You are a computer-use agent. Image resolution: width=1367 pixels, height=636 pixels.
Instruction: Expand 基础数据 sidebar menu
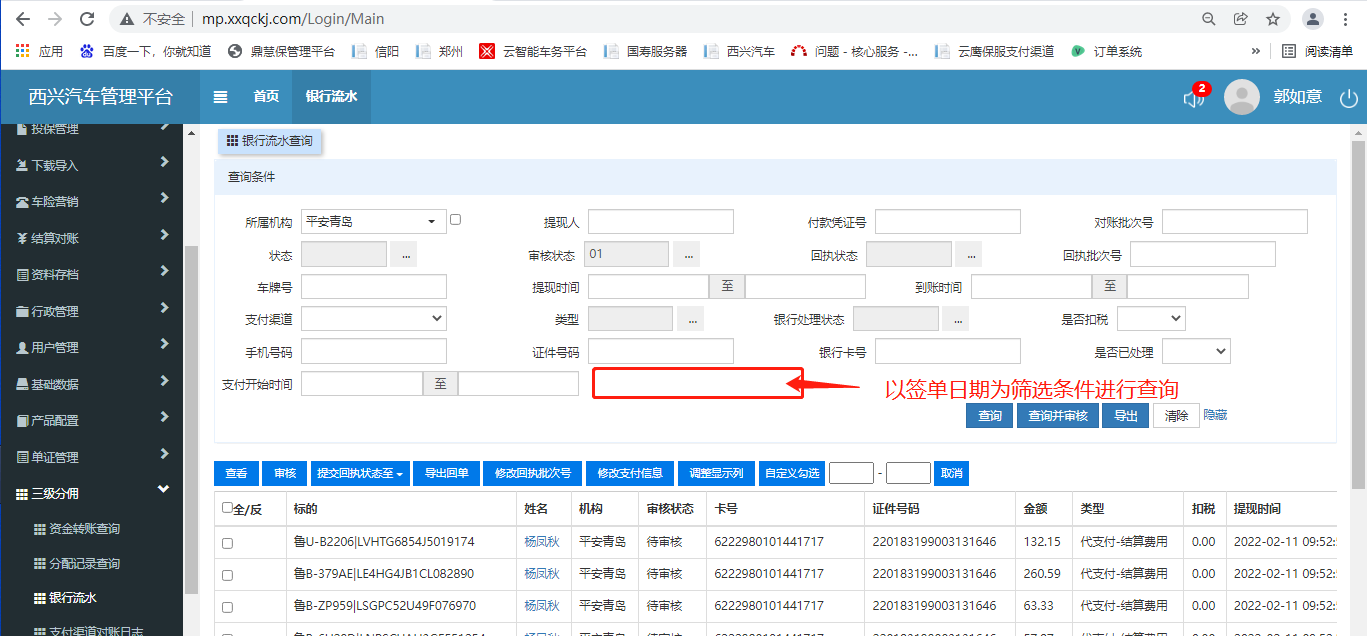click(92, 384)
